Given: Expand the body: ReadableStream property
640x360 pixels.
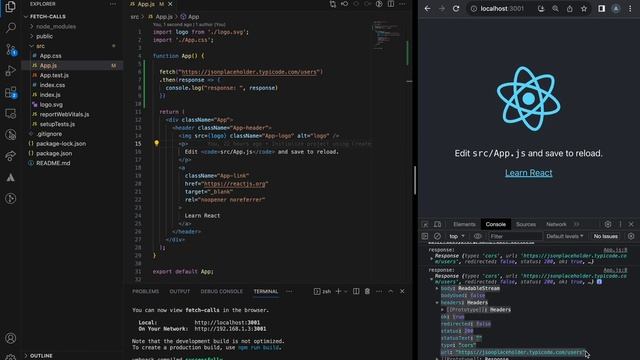Looking at the screenshot, I should (437, 289).
